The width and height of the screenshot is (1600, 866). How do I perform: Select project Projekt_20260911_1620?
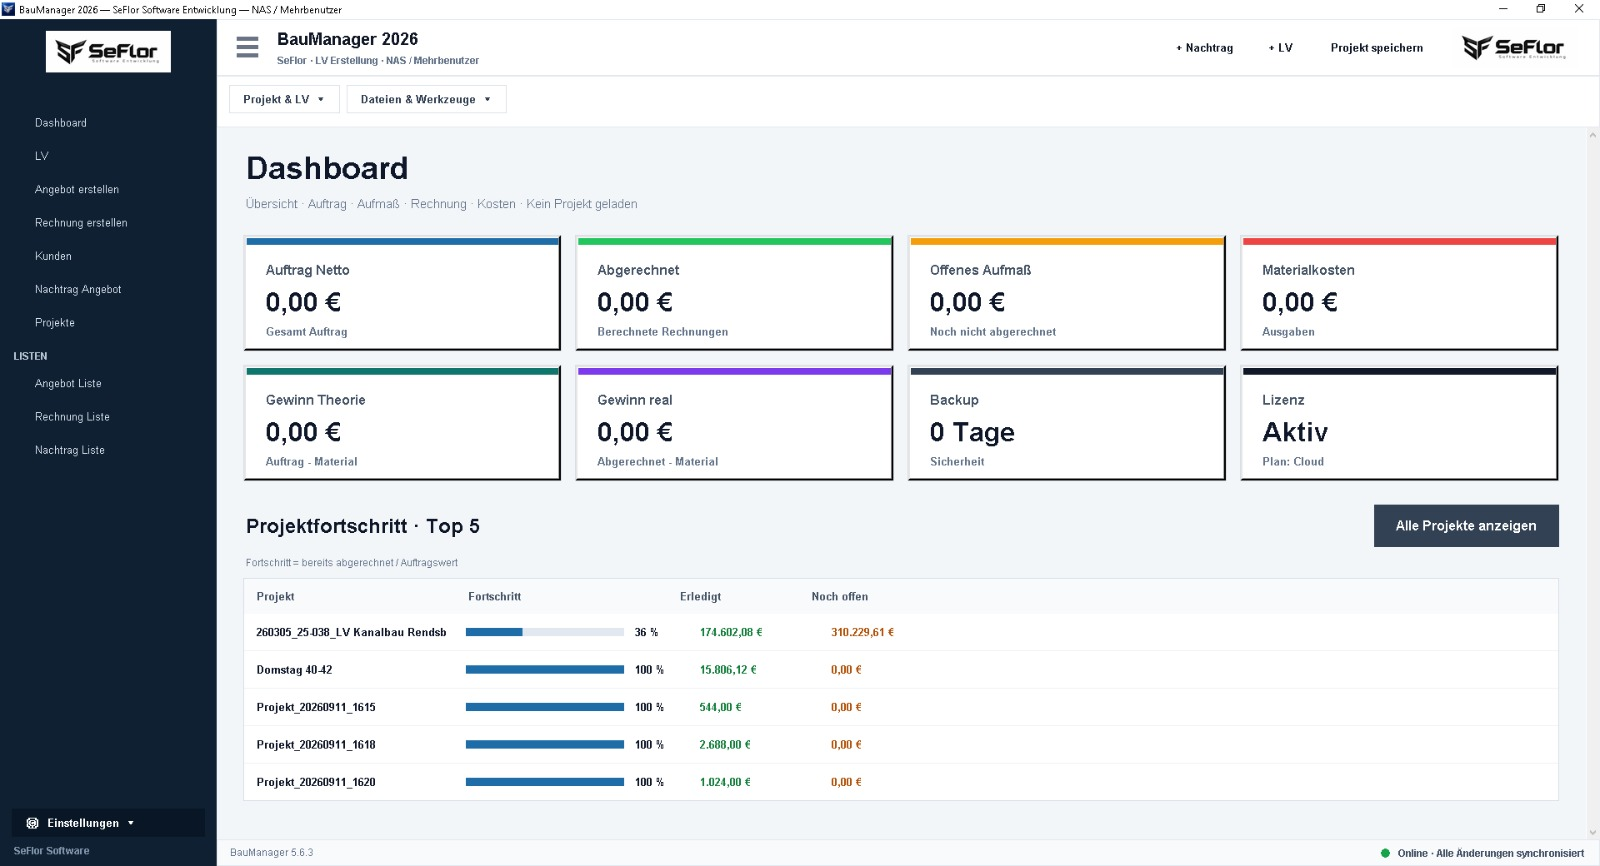900,782
